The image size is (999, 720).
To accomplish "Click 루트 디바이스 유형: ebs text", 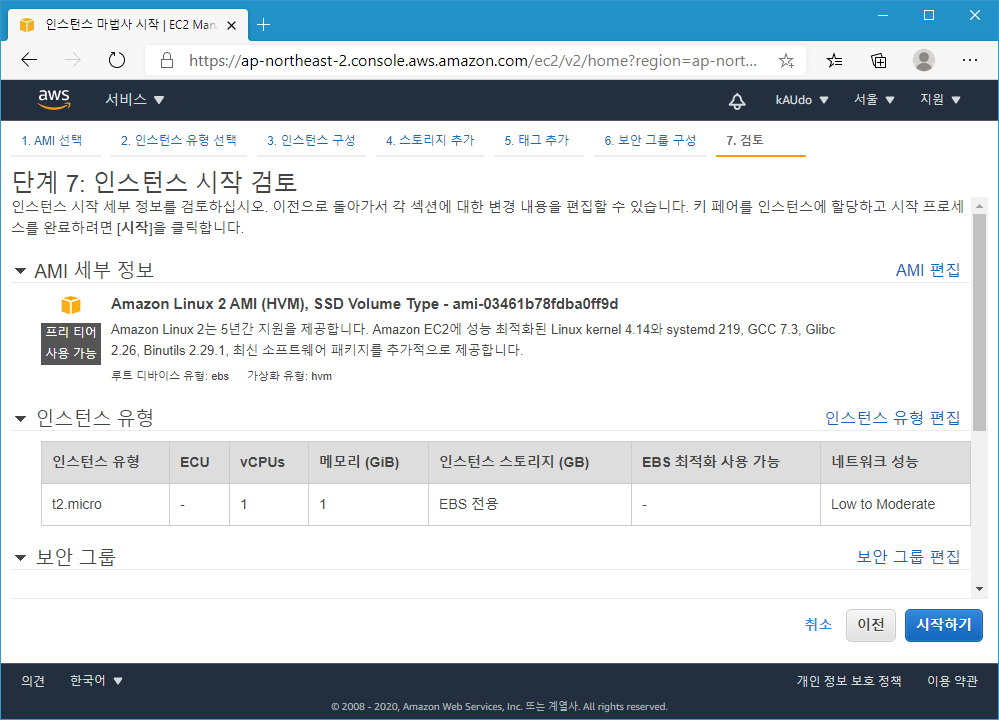I will [x=170, y=376].
